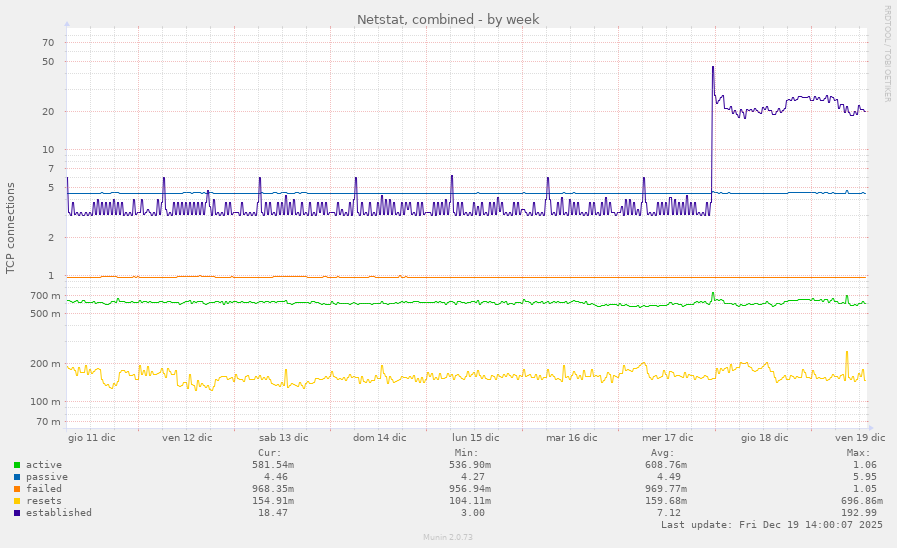Viewport: 897px width, 548px height.
Task: Click established current value 18.47
Action: [273, 513]
